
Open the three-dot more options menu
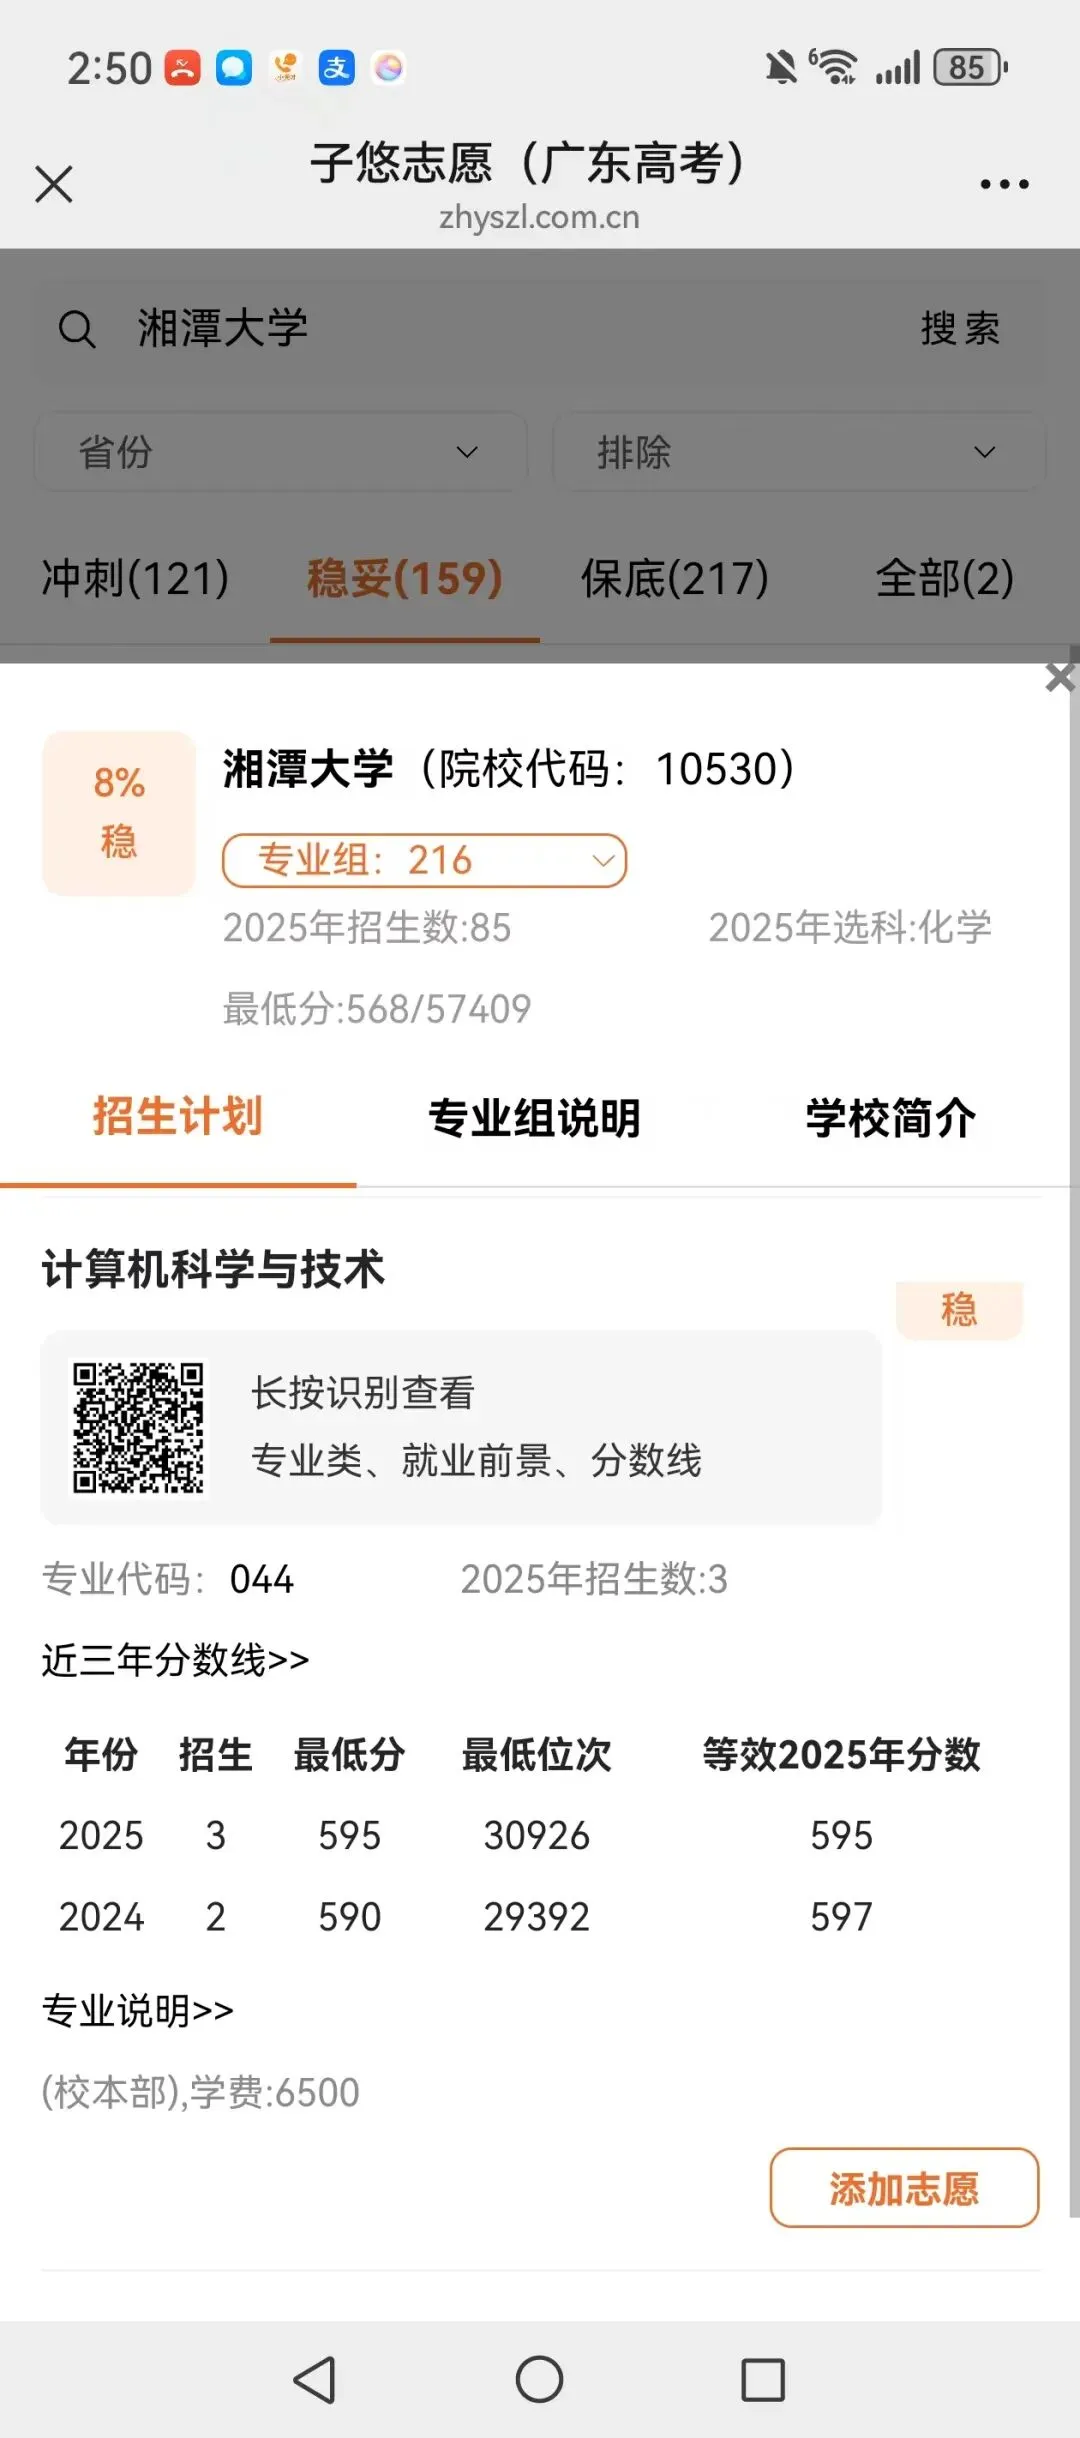point(1004,184)
